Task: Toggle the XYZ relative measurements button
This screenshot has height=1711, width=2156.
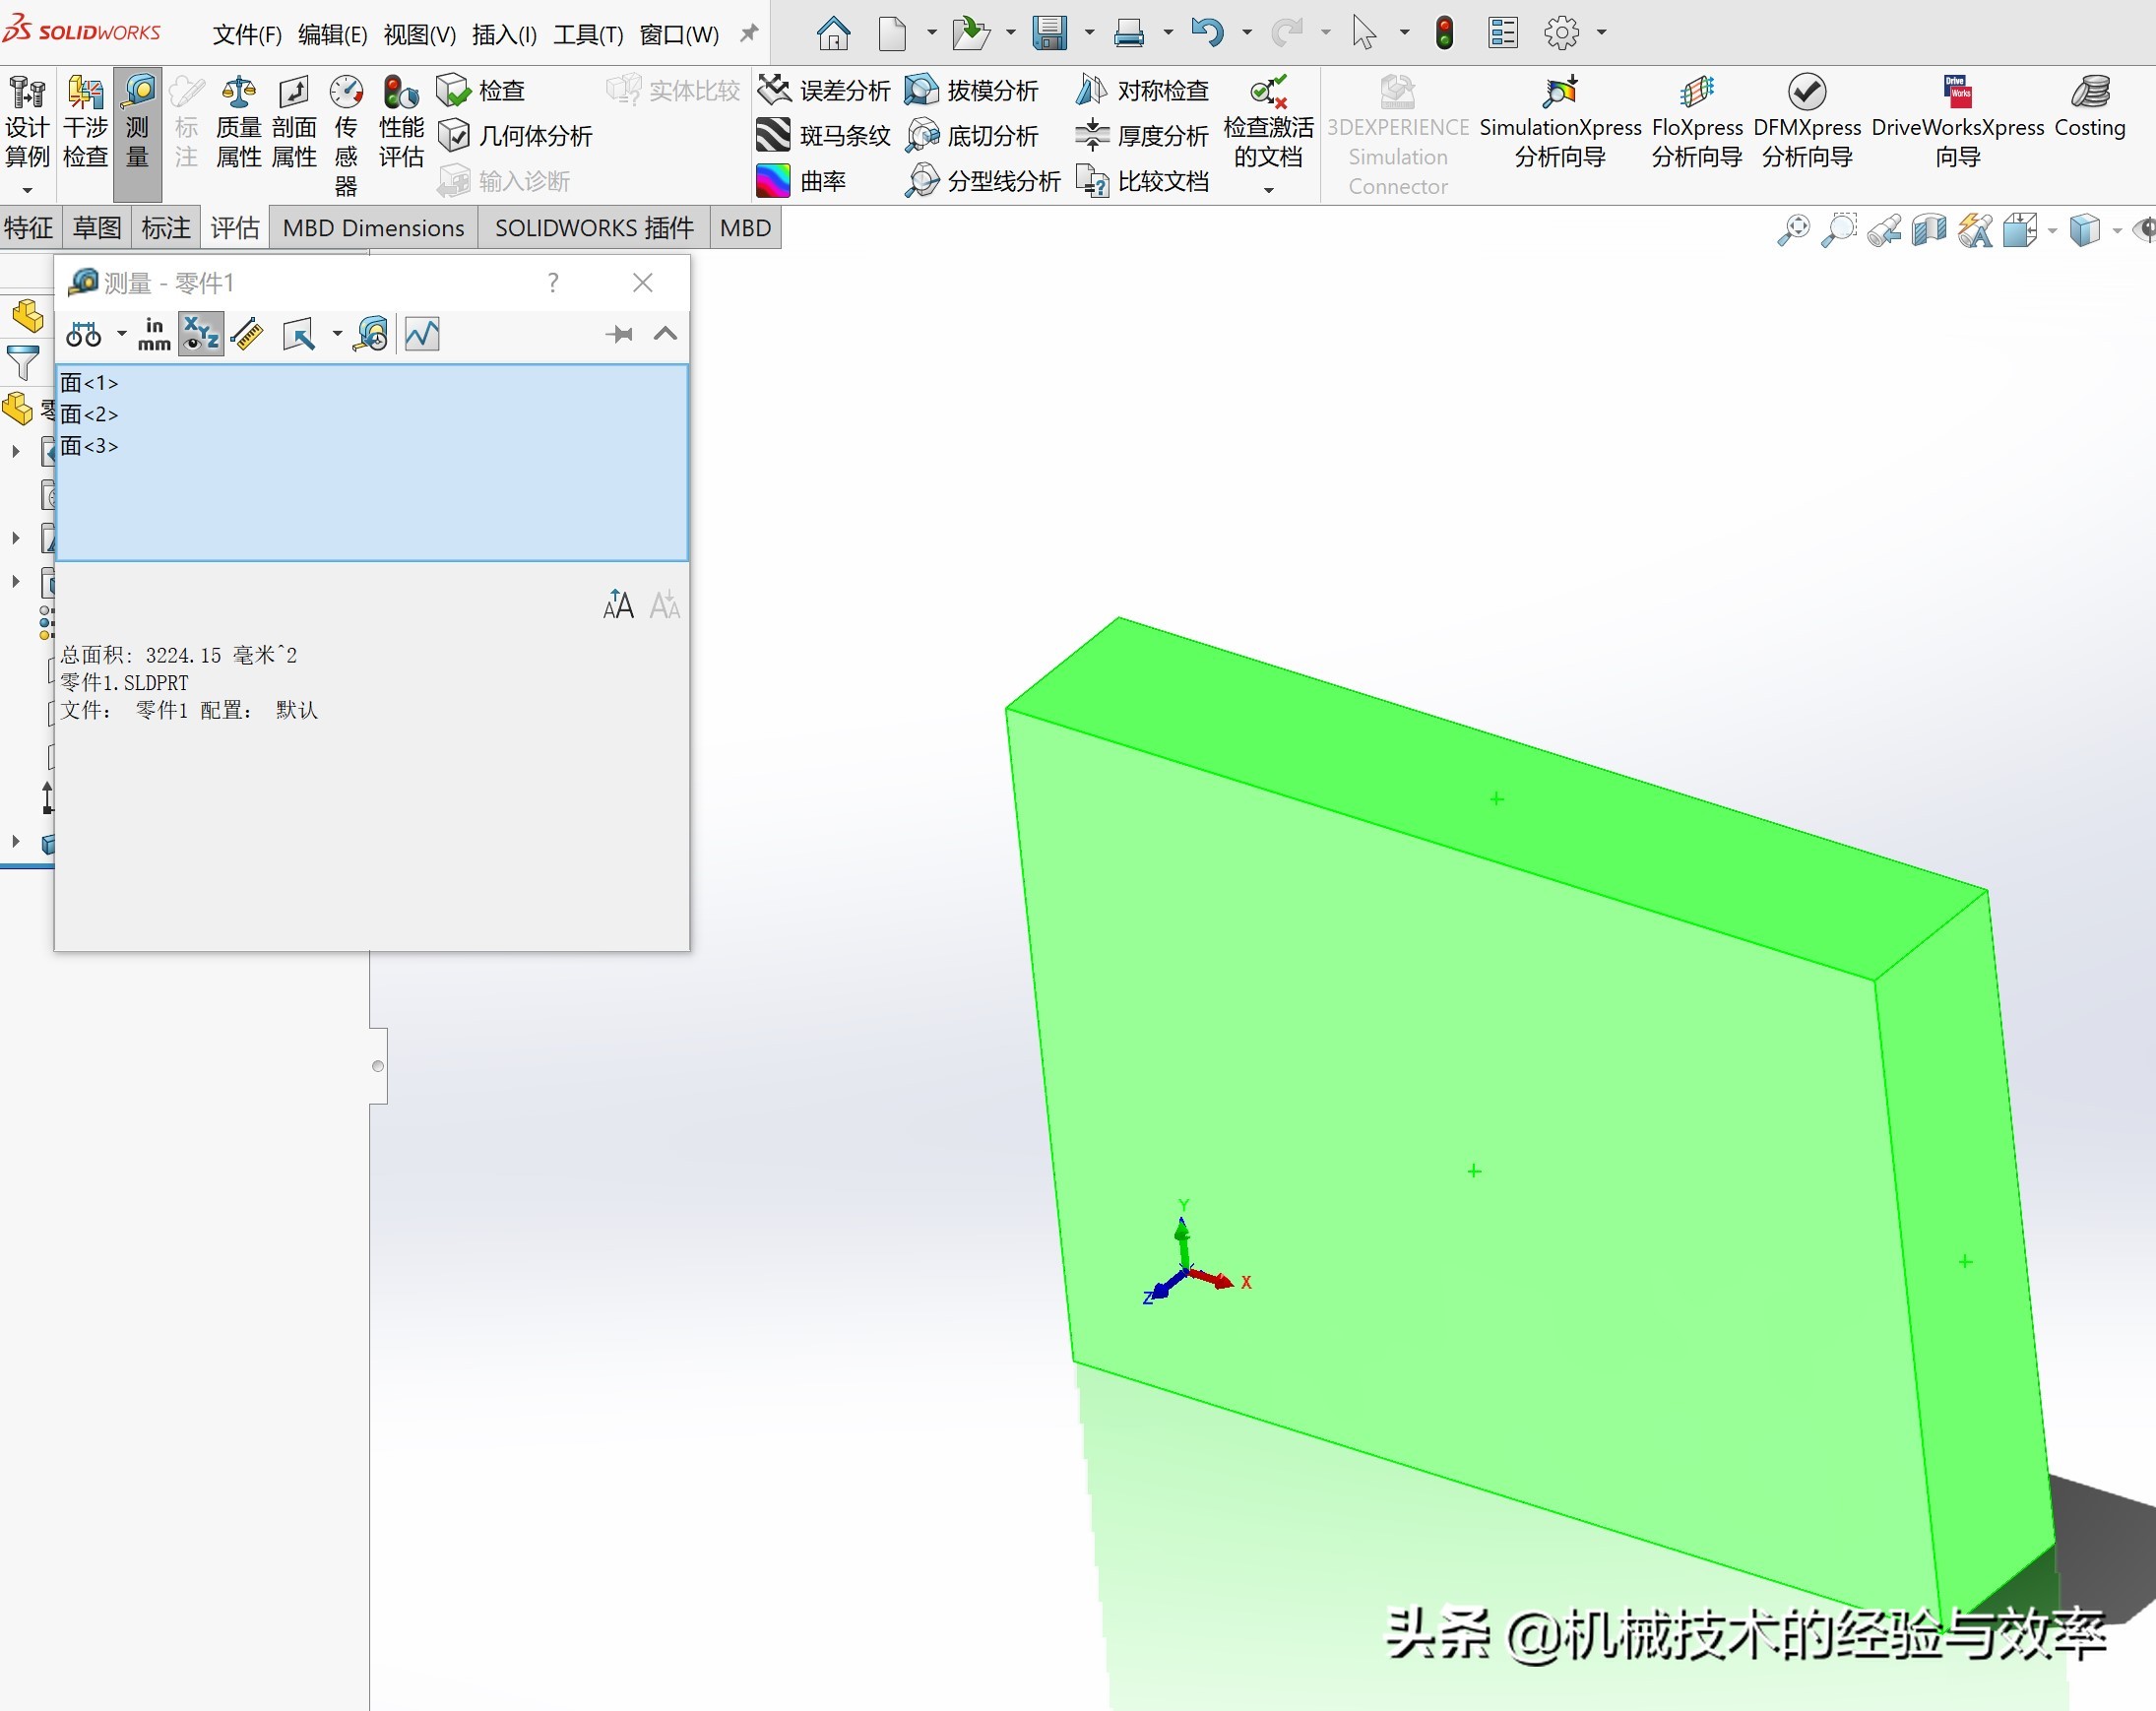Action: 201,334
